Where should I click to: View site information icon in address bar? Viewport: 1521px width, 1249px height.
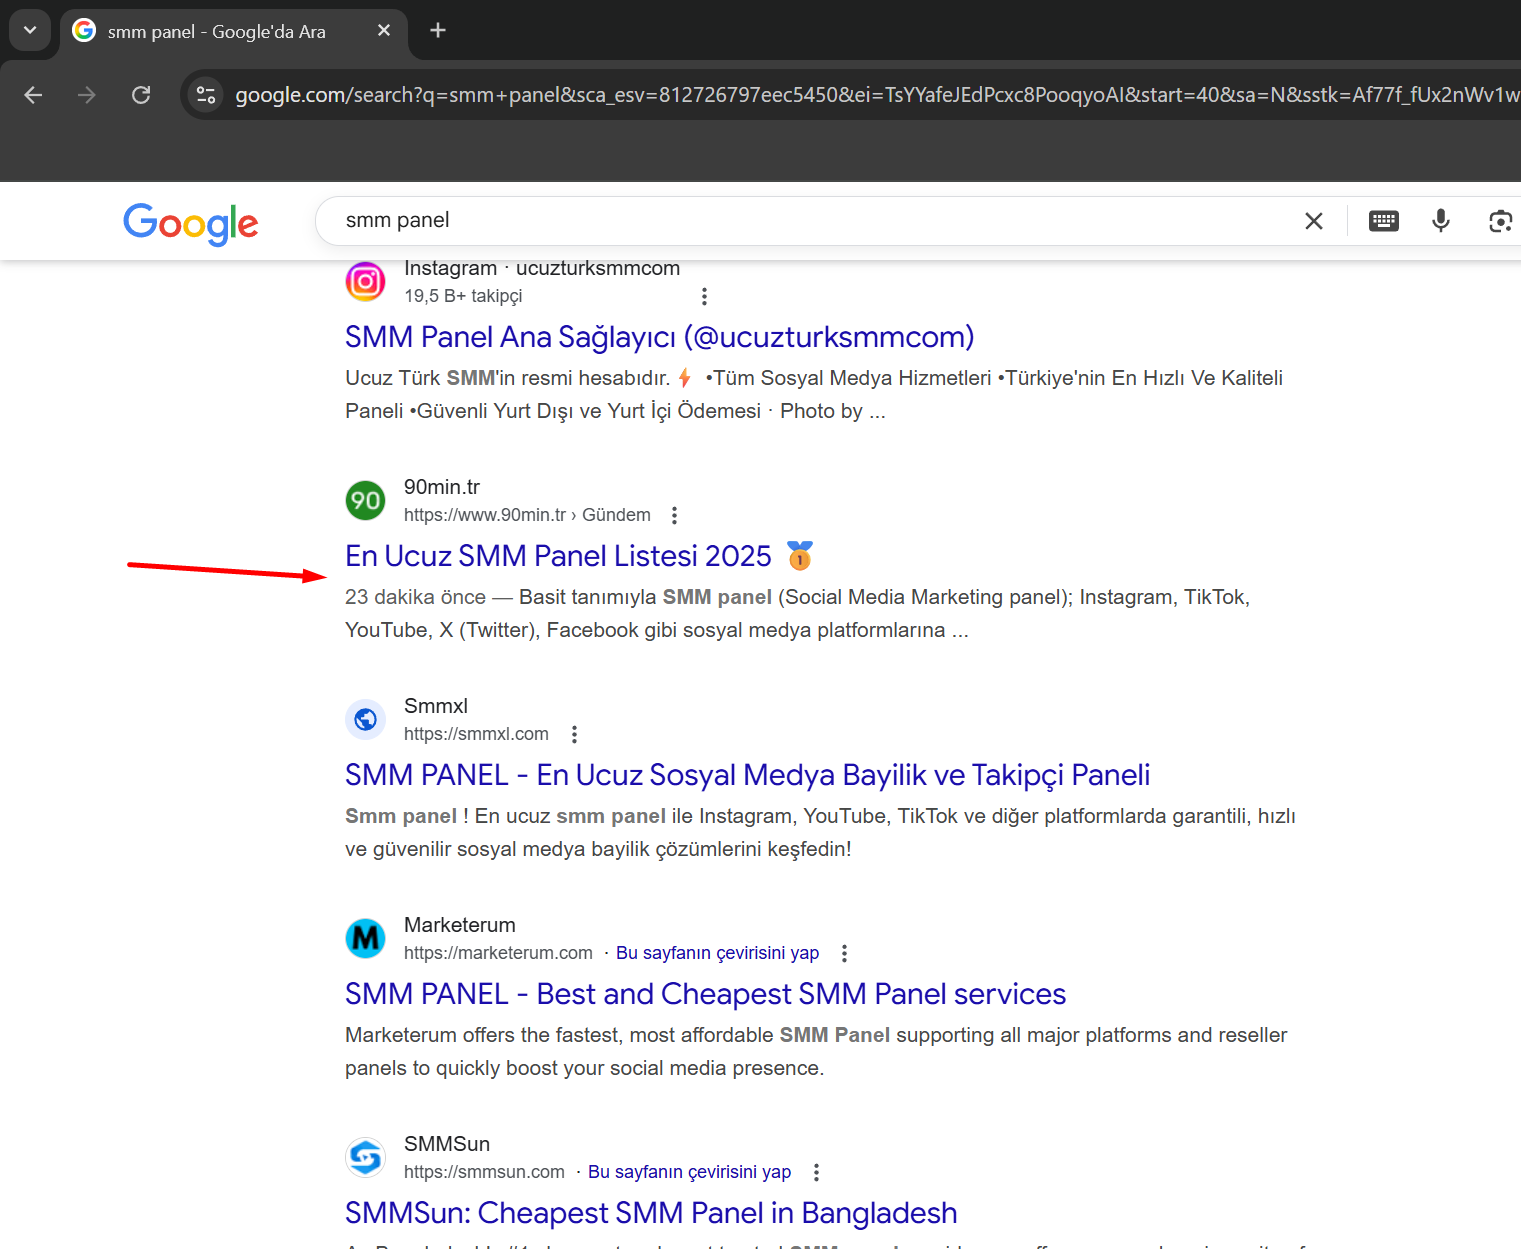click(206, 95)
